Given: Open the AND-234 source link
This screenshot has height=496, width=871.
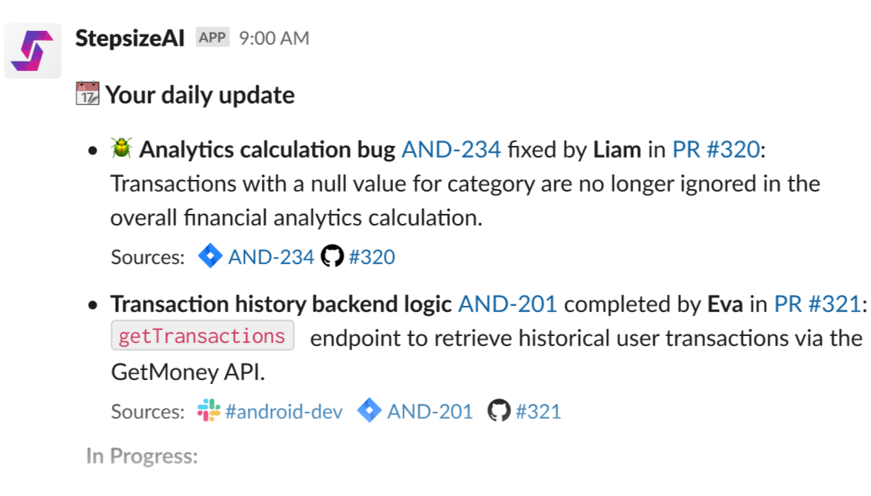Looking at the screenshot, I should (x=271, y=257).
